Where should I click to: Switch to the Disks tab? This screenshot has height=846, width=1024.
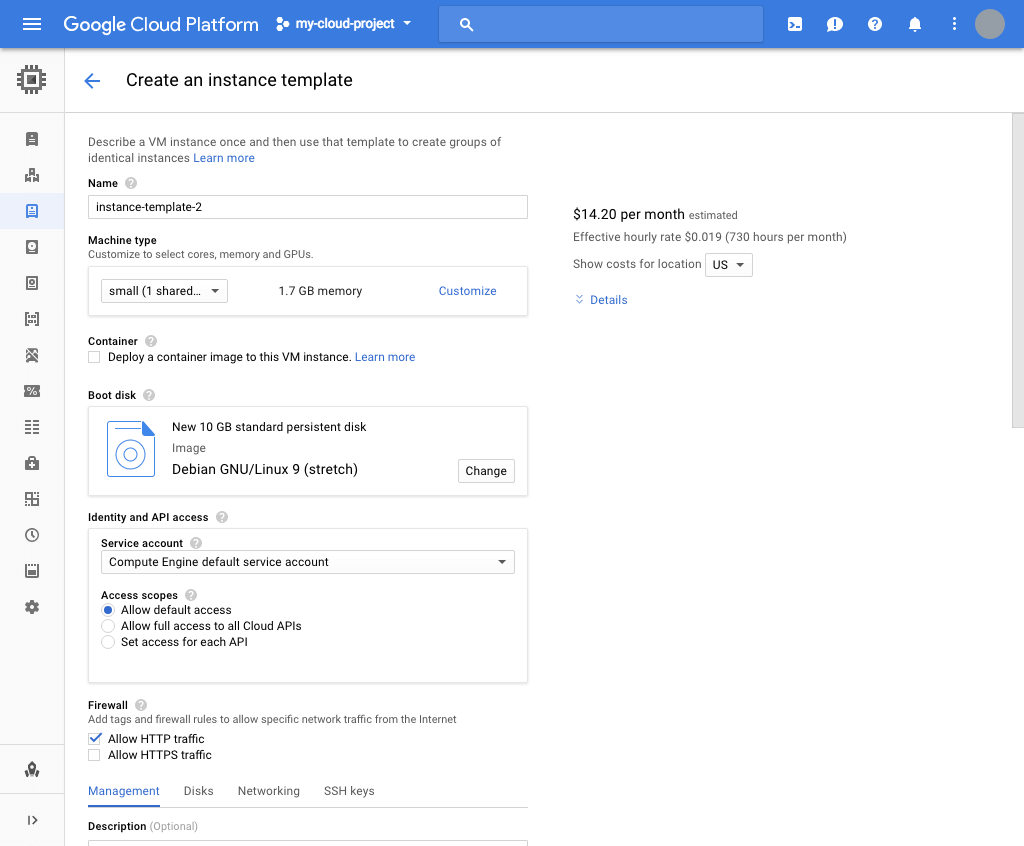pyautogui.click(x=199, y=791)
